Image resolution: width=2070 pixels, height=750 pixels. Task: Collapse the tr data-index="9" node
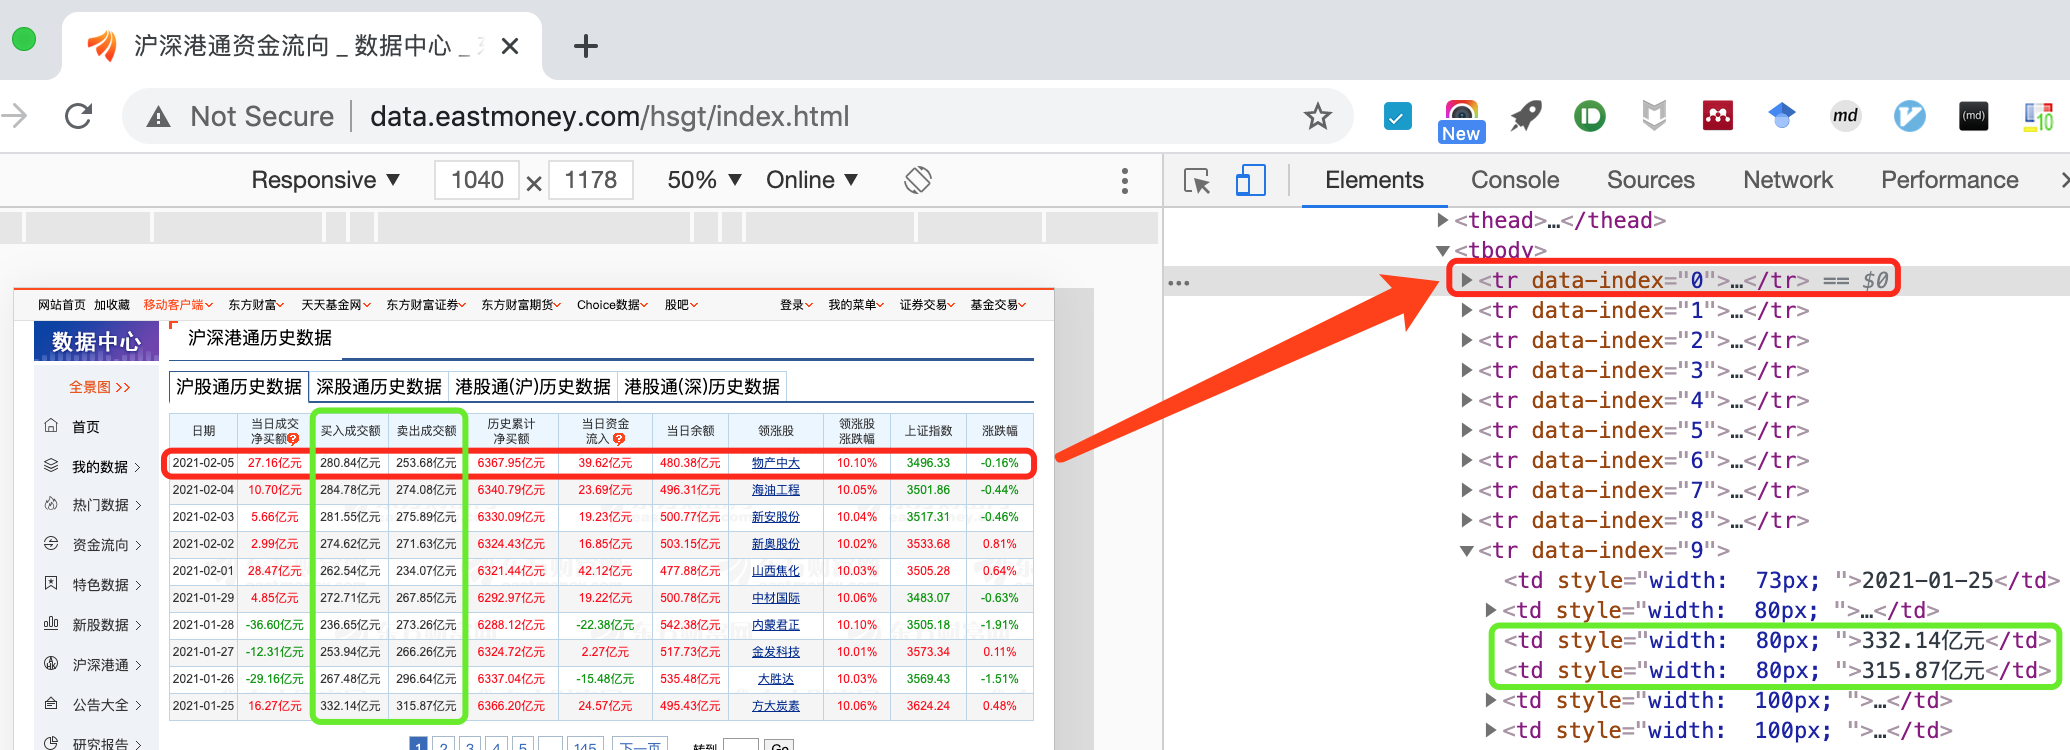[x=1466, y=551]
